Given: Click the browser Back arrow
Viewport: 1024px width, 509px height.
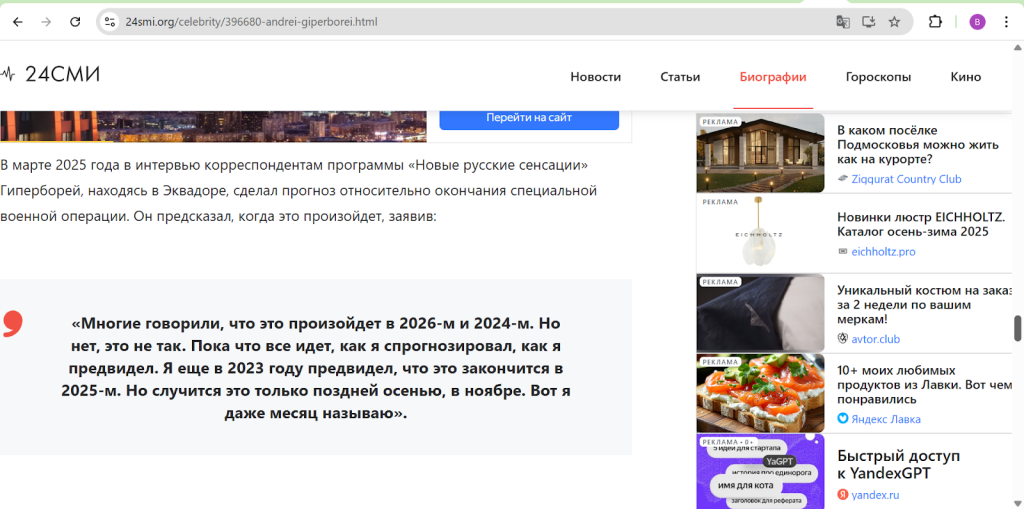Looking at the screenshot, I should [x=18, y=22].
